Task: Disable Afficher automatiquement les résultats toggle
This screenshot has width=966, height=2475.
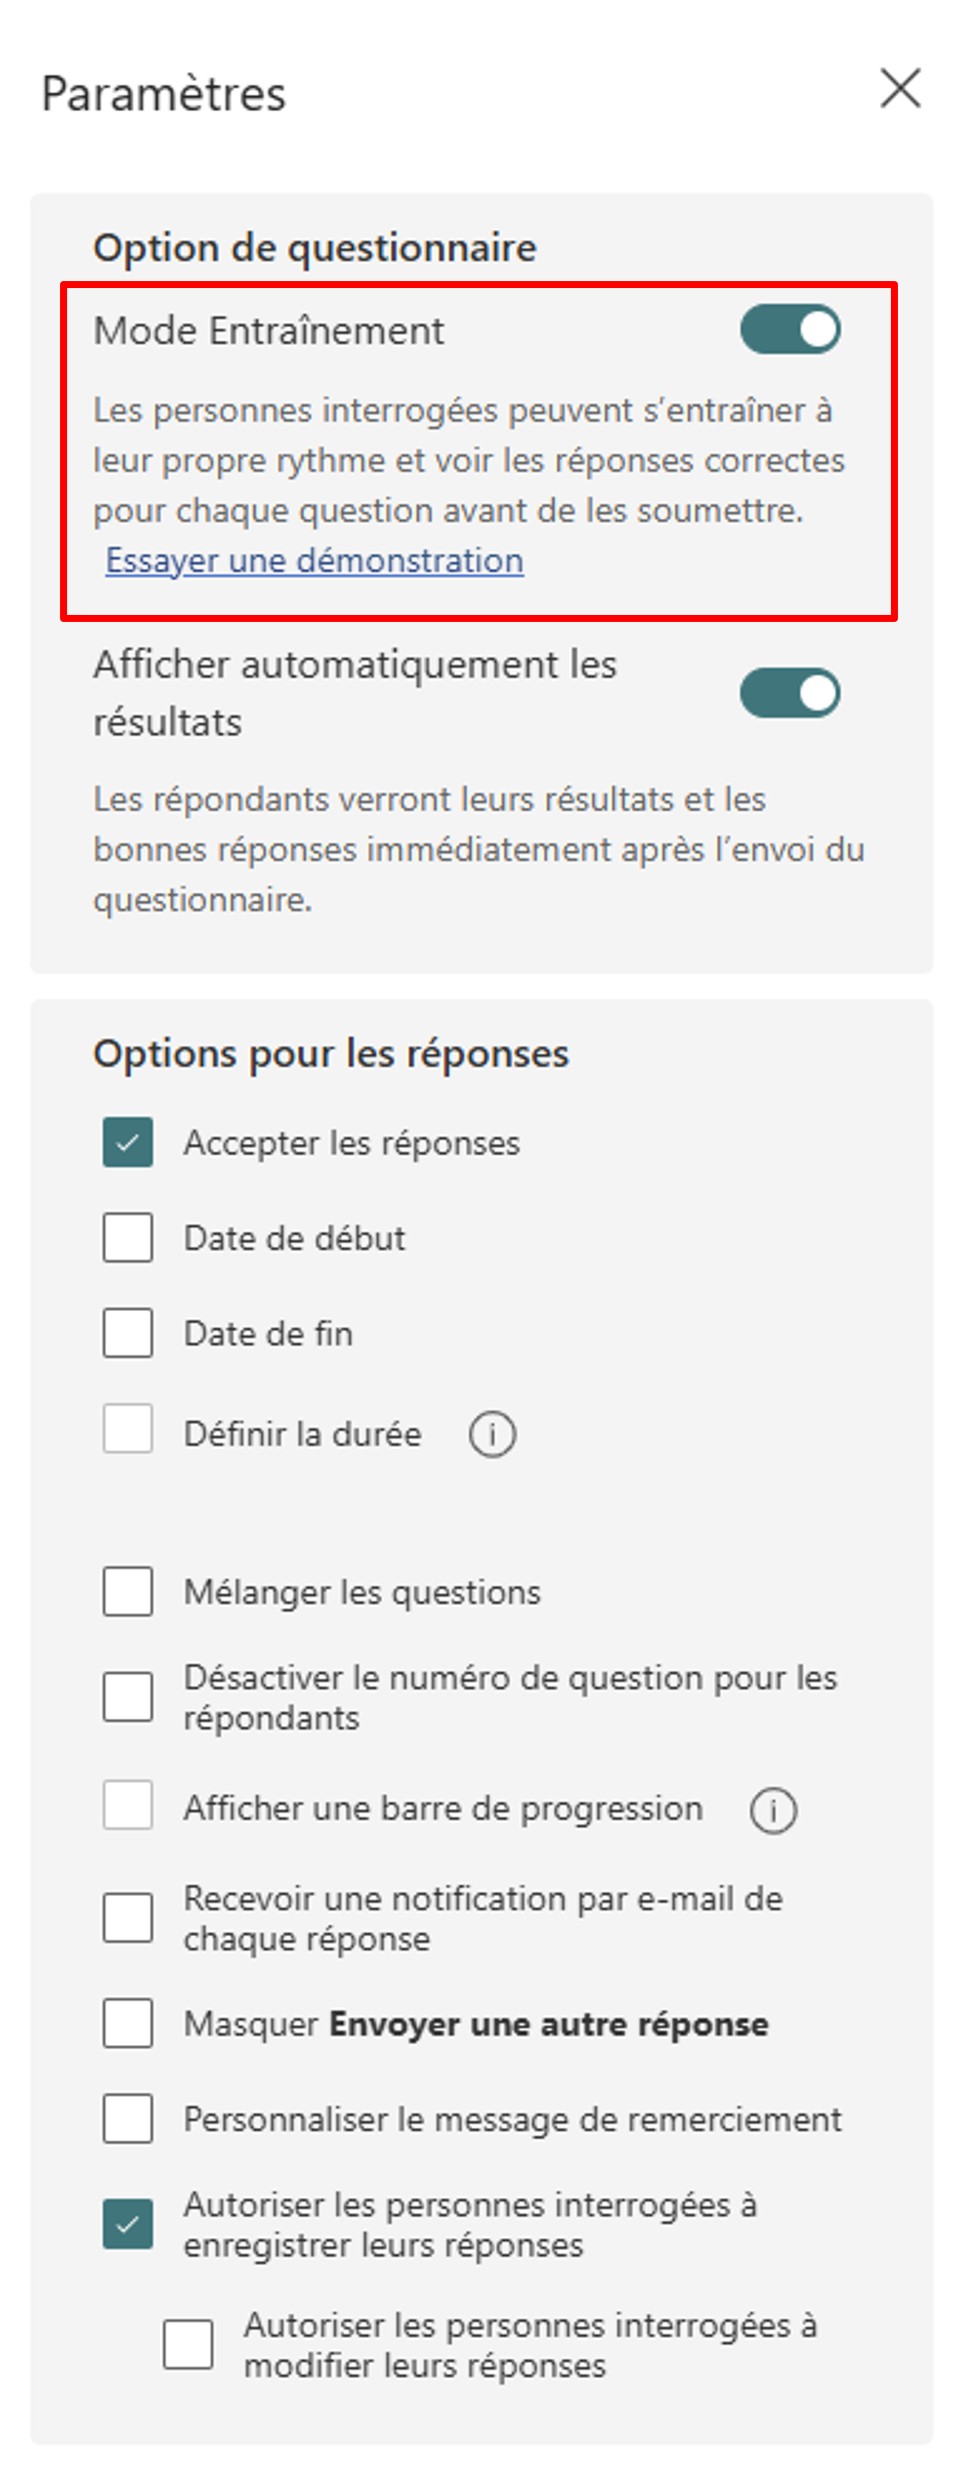Action: (x=790, y=693)
